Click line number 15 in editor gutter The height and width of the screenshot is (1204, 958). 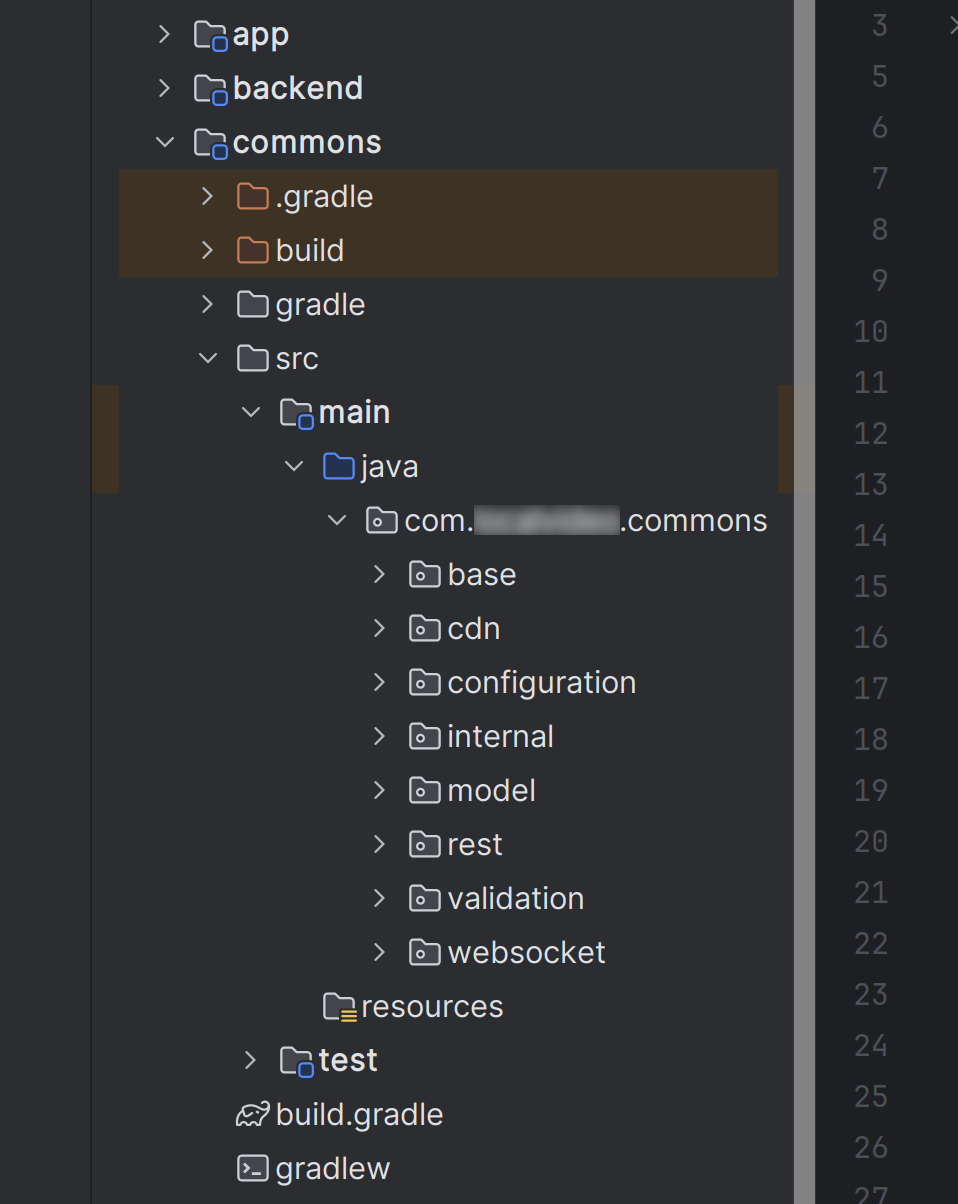coord(871,586)
